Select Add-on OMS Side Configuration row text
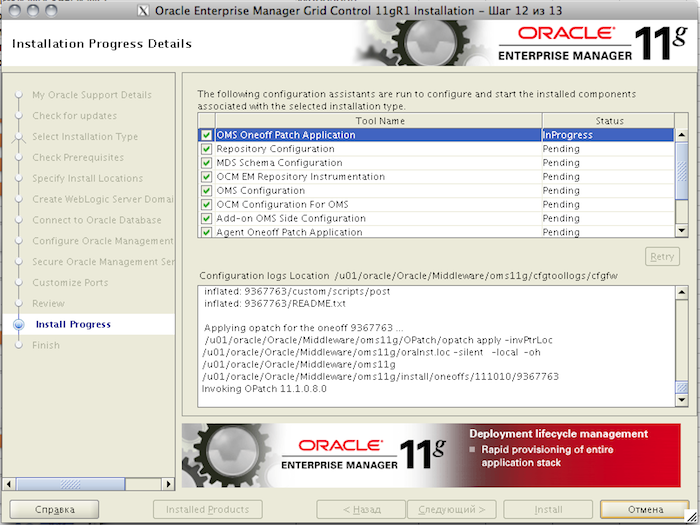700x525 pixels. pos(291,218)
